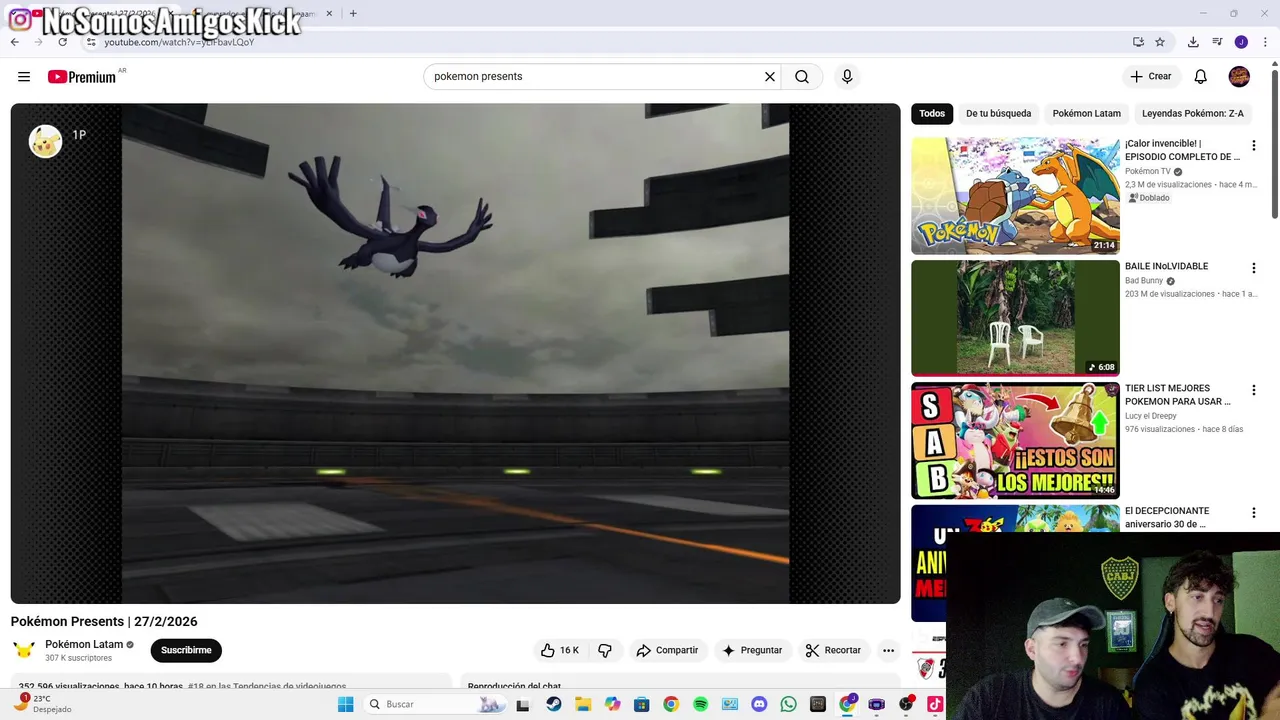Open File Explorer from the taskbar
The height and width of the screenshot is (720, 1280).
(583, 704)
